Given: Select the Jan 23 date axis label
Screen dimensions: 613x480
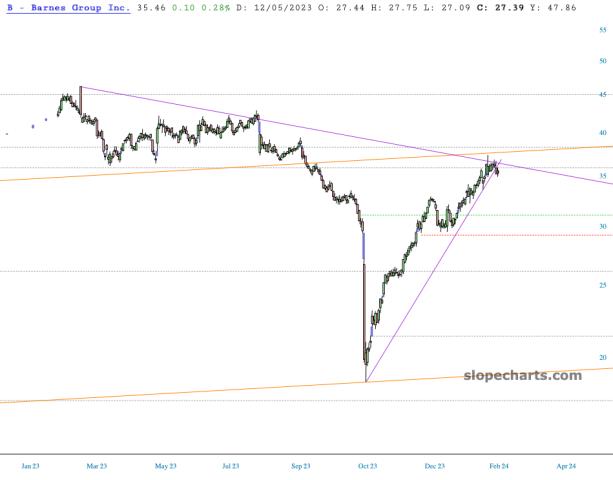Looking at the screenshot, I should tap(30, 465).
